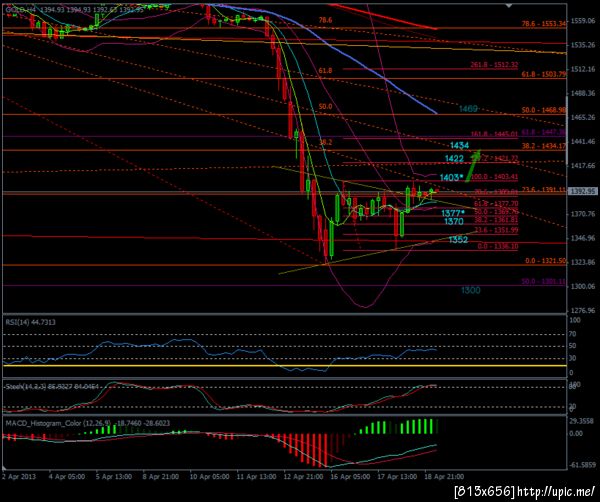Click the teal '1300' price annotation
The image size is (600, 502).
470,290
